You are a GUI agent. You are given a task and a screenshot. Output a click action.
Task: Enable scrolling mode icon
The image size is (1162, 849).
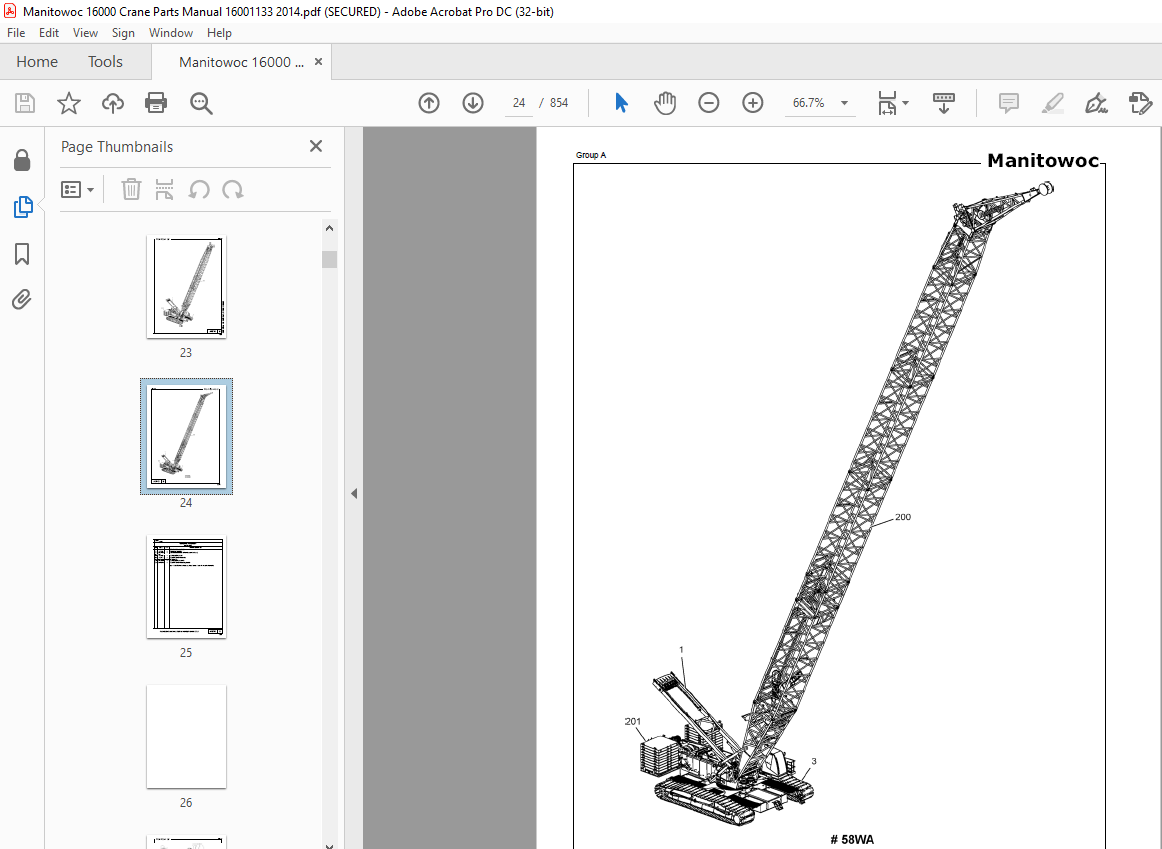click(x=943, y=103)
